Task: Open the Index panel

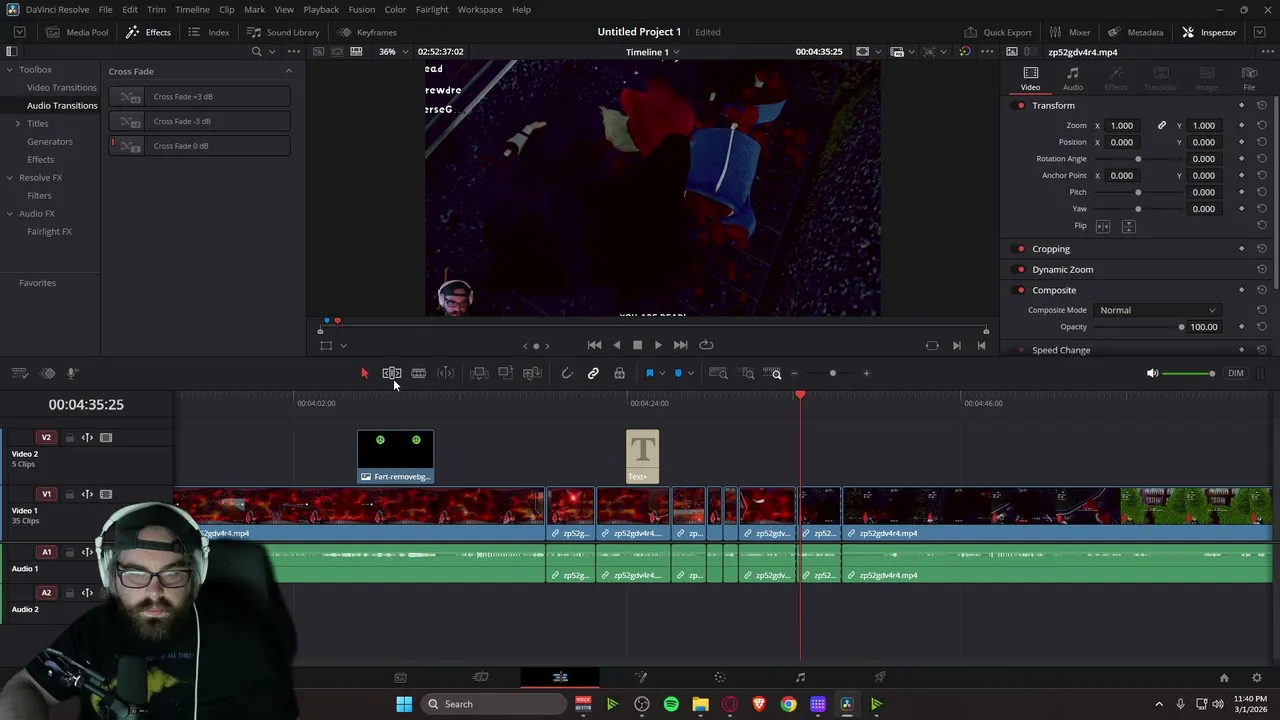Action: coord(208,32)
